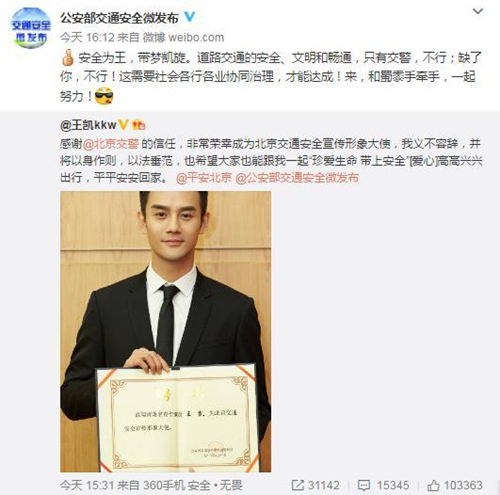
Task: Click the member badge icon next to 王凯kkw
Action: point(139,125)
